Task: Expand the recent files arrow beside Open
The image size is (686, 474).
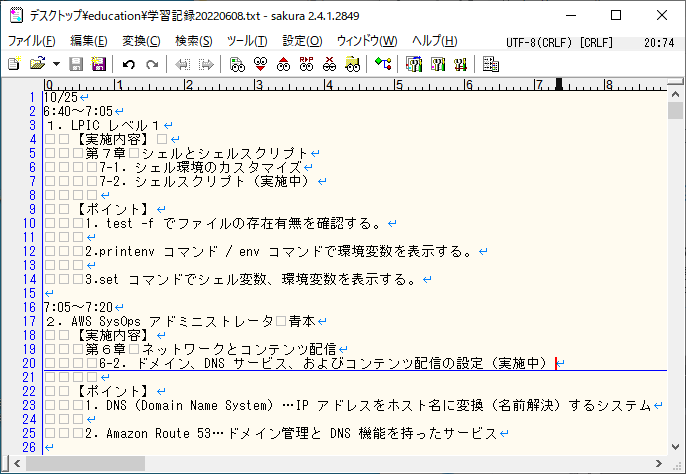Action: tap(56, 64)
